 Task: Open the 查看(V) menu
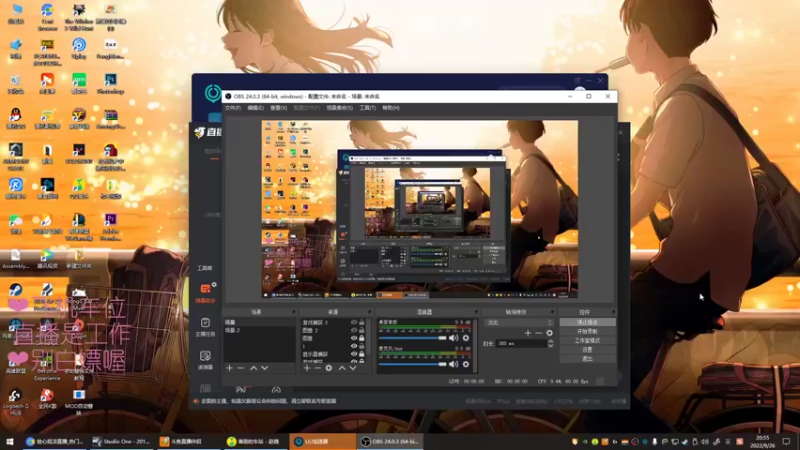tap(279, 108)
